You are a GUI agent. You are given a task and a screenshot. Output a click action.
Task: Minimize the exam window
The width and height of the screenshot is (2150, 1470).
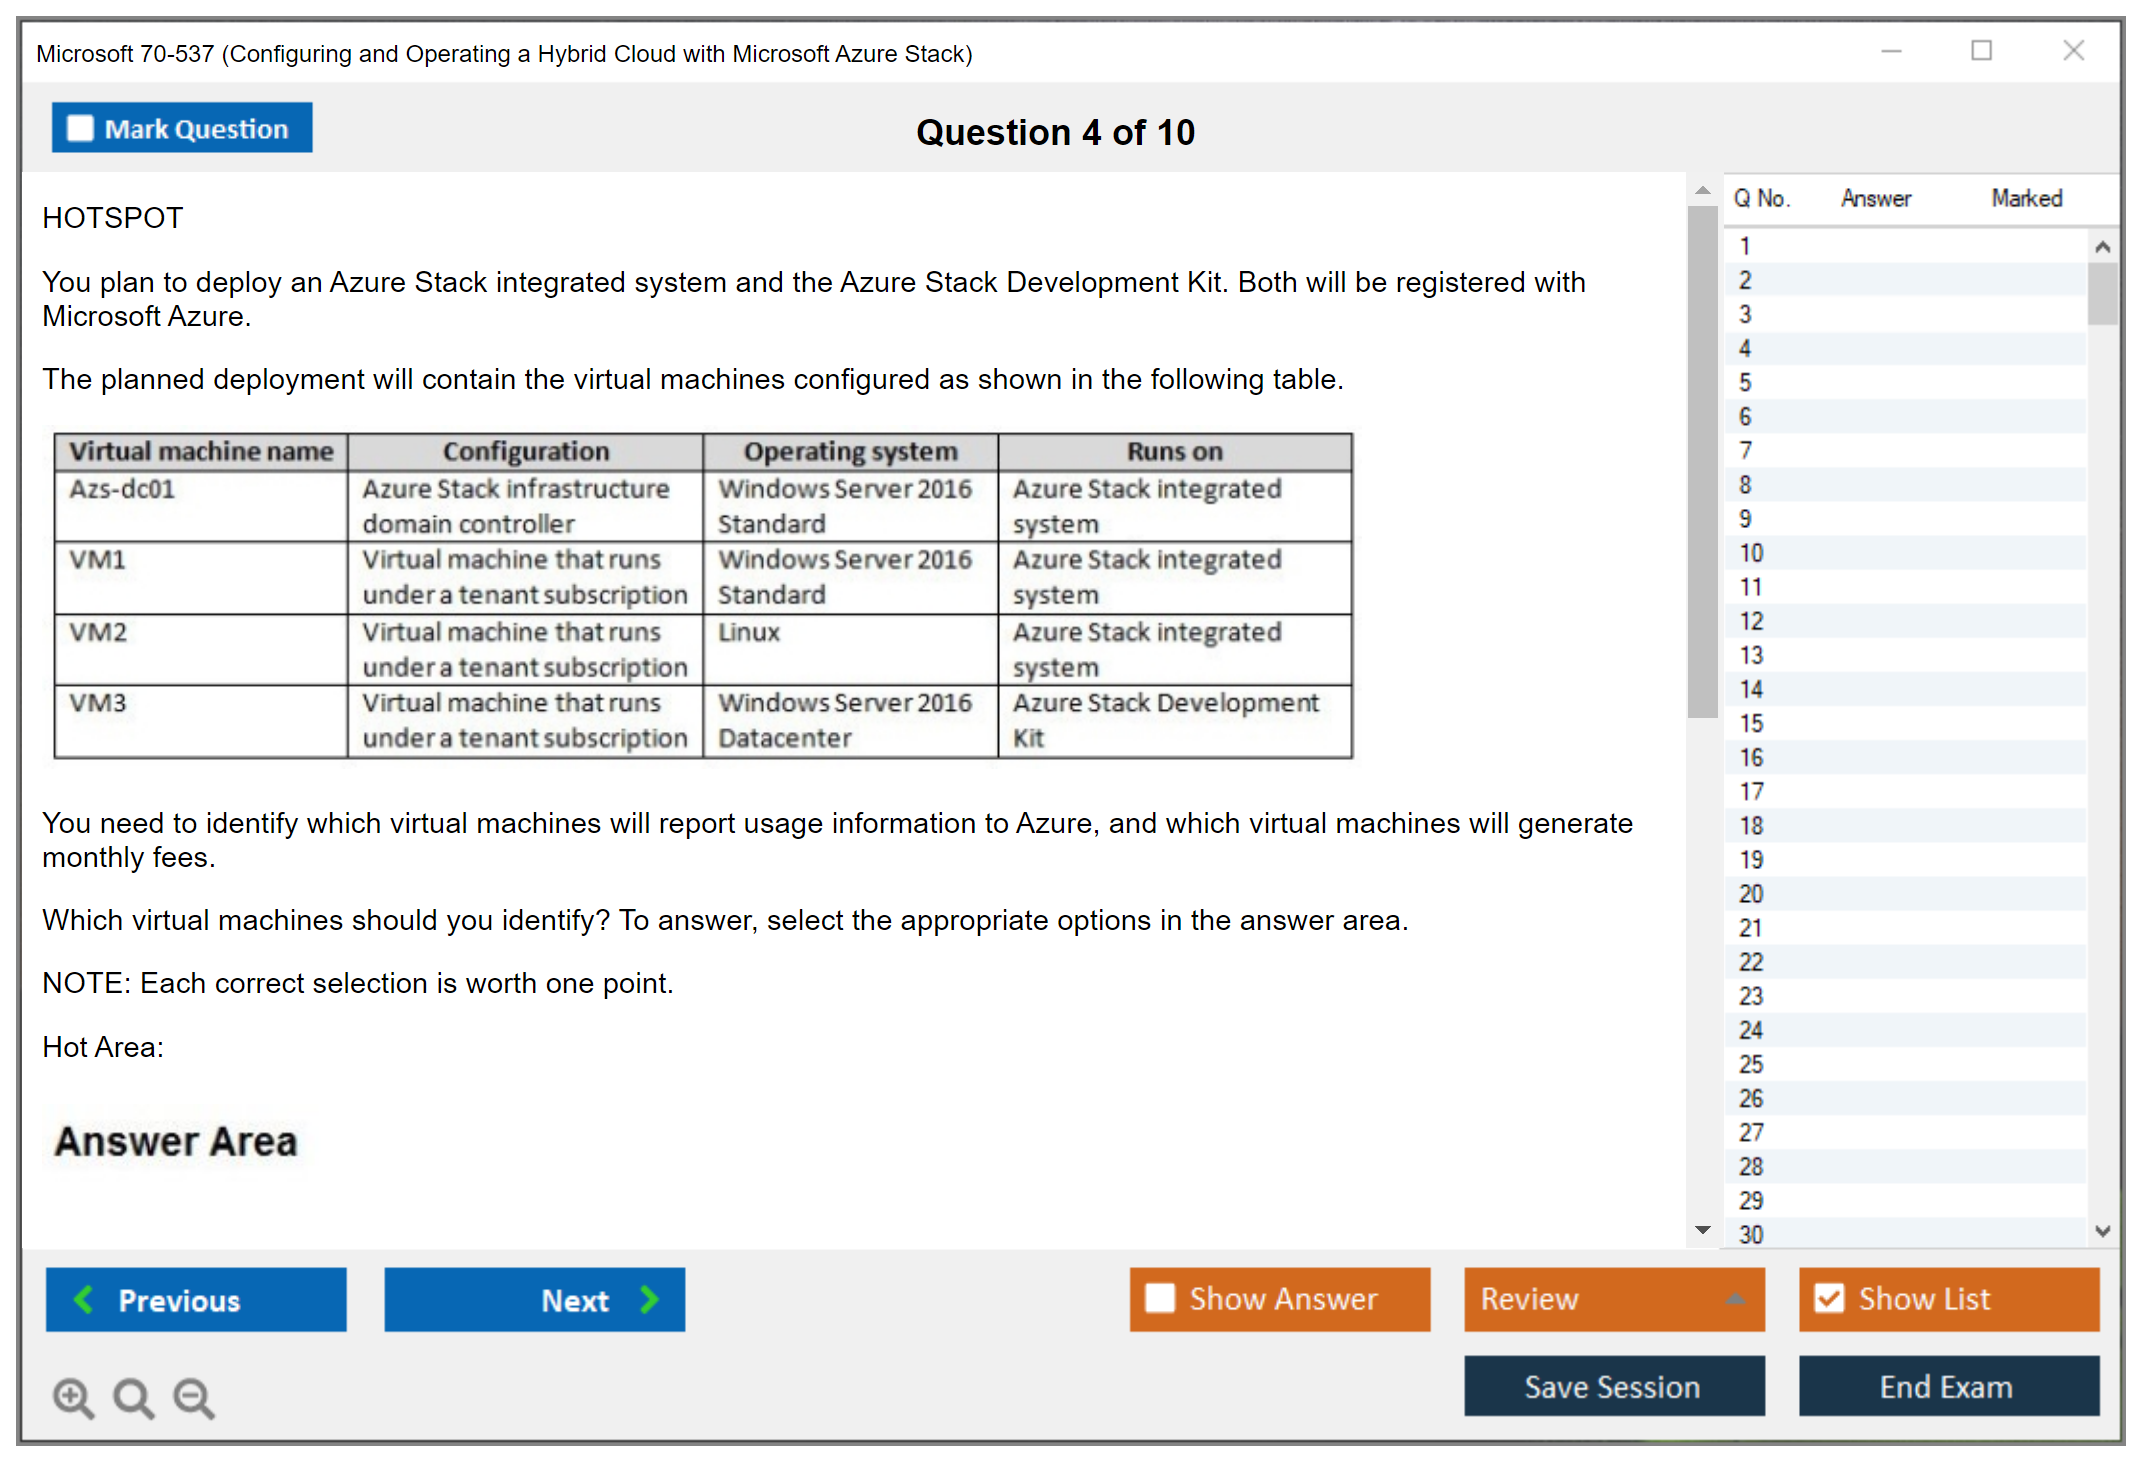tap(1891, 51)
